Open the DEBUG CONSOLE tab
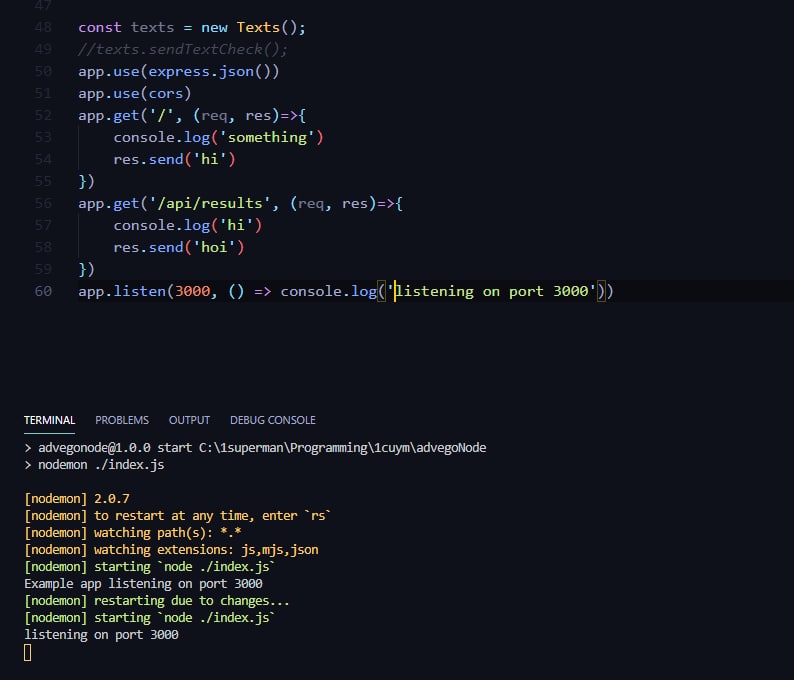 [272, 420]
